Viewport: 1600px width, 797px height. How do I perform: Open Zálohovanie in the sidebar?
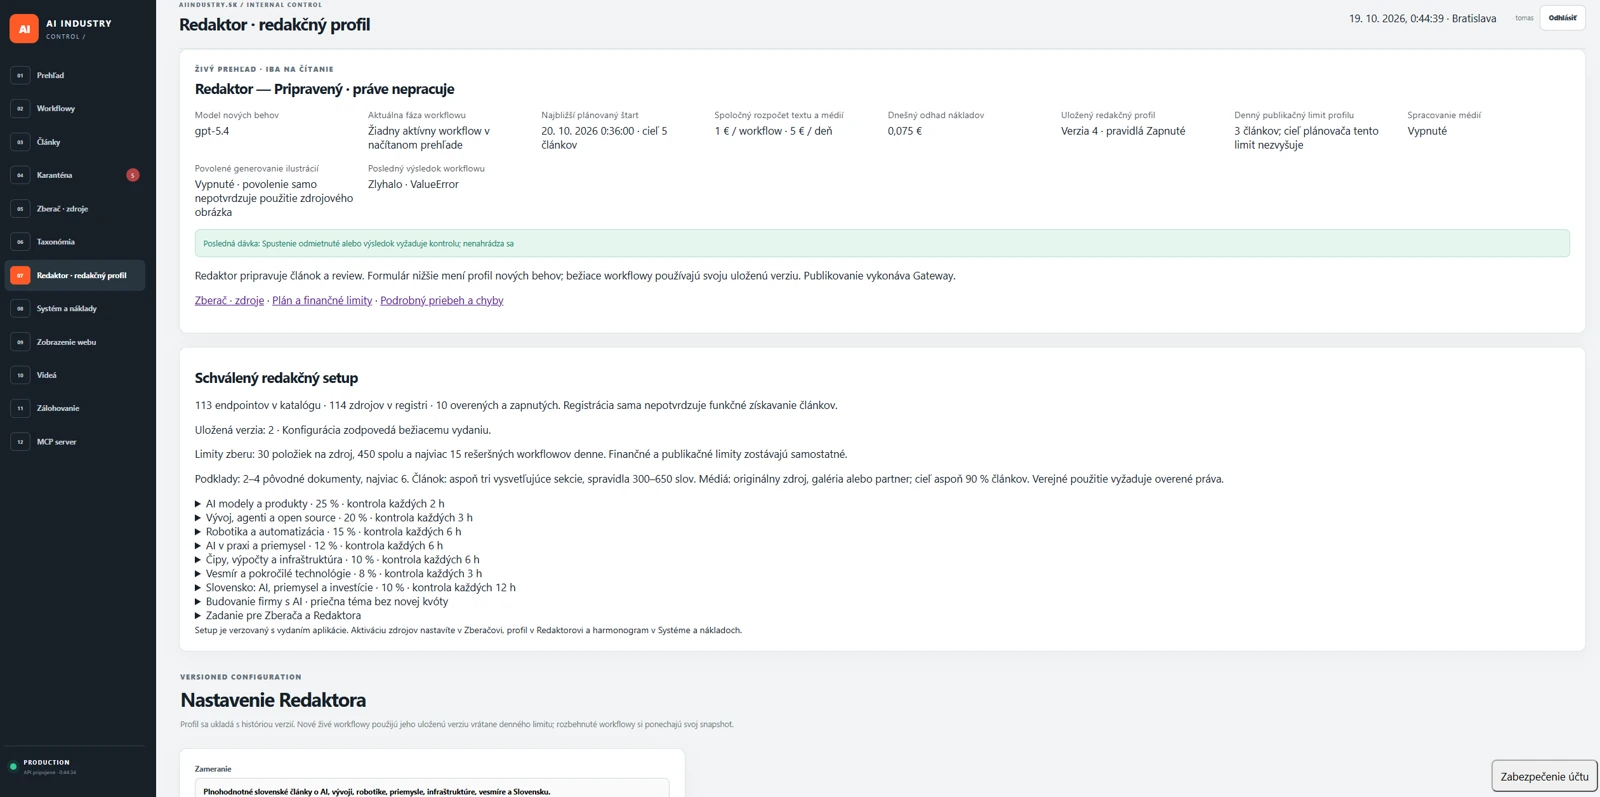tap(75, 408)
